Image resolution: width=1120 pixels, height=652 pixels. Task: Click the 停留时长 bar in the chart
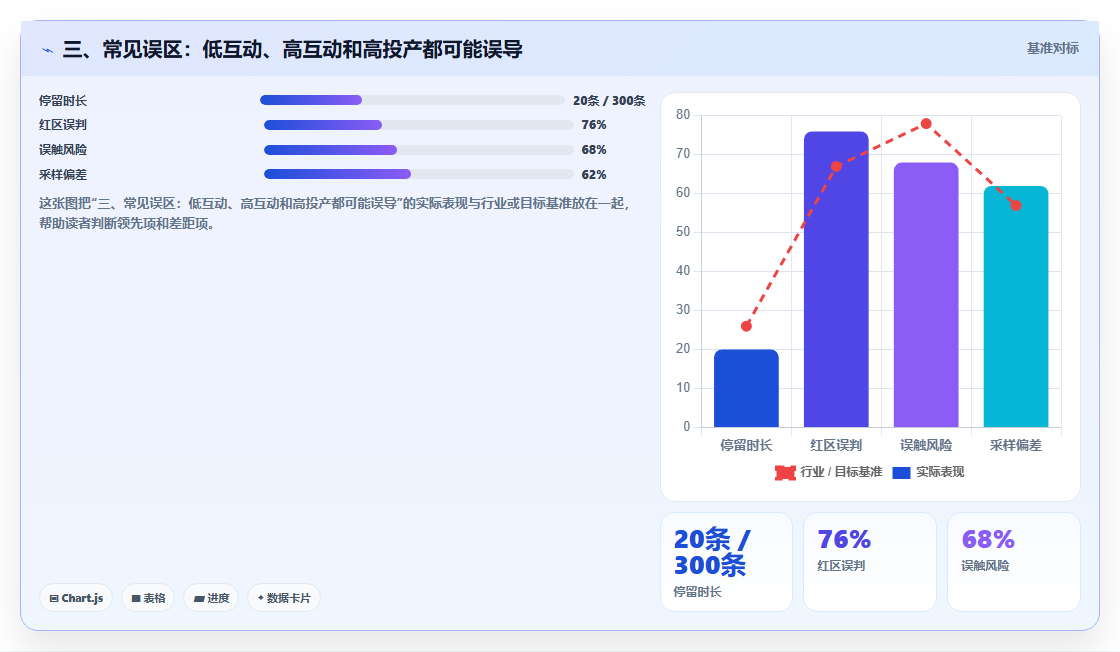[x=746, y=388]
